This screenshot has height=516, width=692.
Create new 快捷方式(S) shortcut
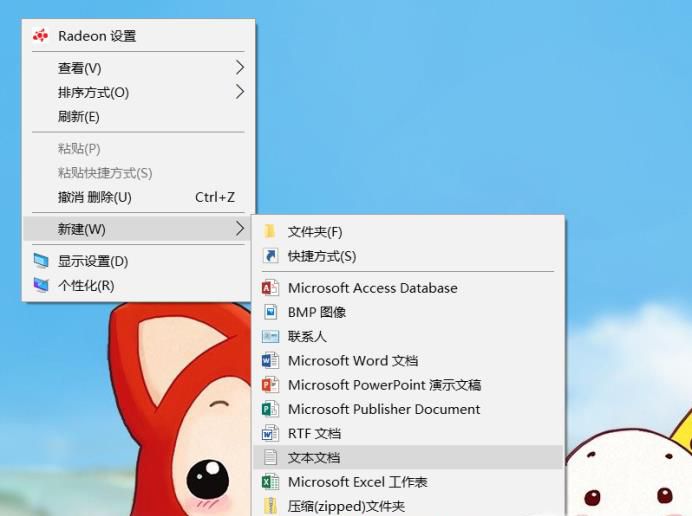click(409, 256)
